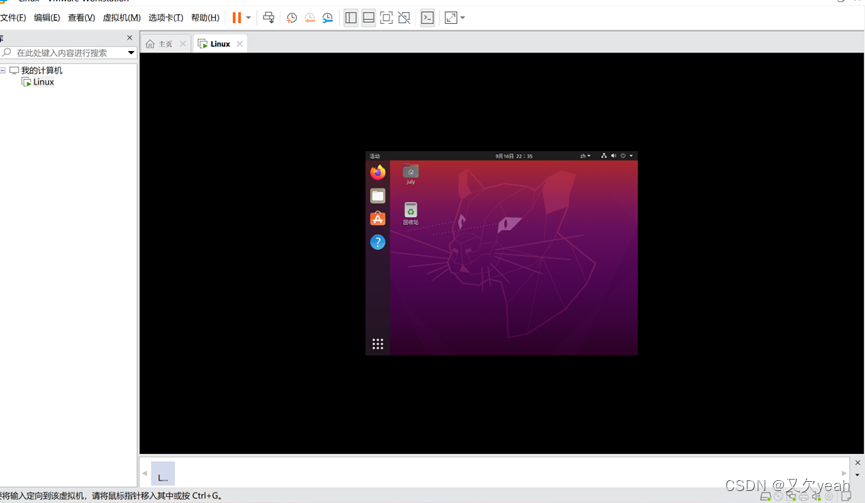The image size is (865, 503).
Task: Toggle the thumbnail bar view
Action: (x=369, y=18)
